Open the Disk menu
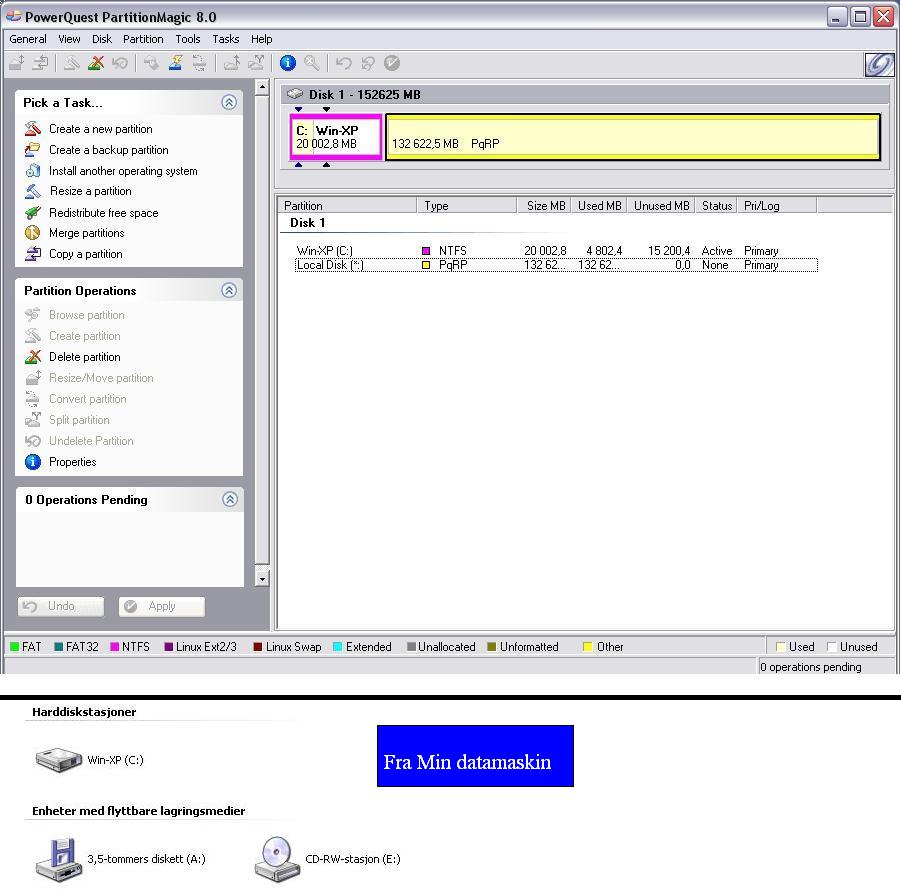Screen dimensions: 901x894 [102, 39]
